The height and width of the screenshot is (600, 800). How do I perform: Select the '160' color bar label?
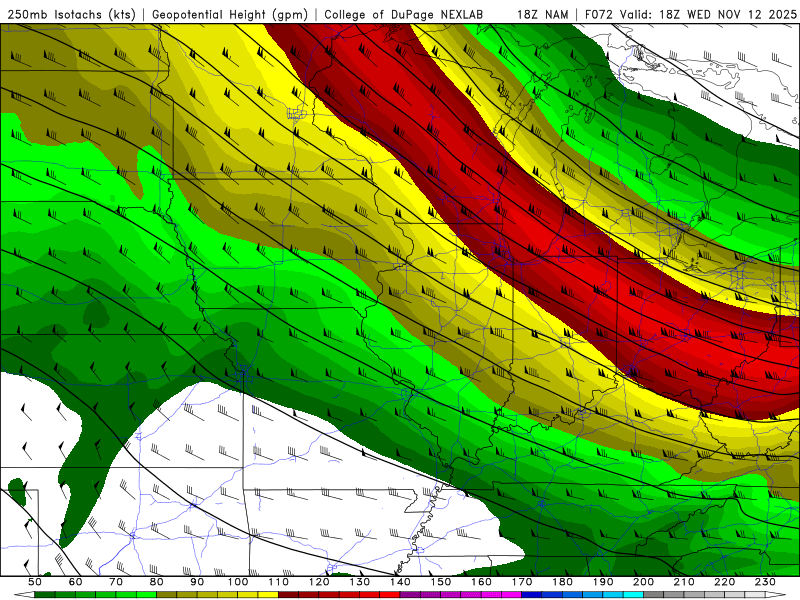pos(481,582)
